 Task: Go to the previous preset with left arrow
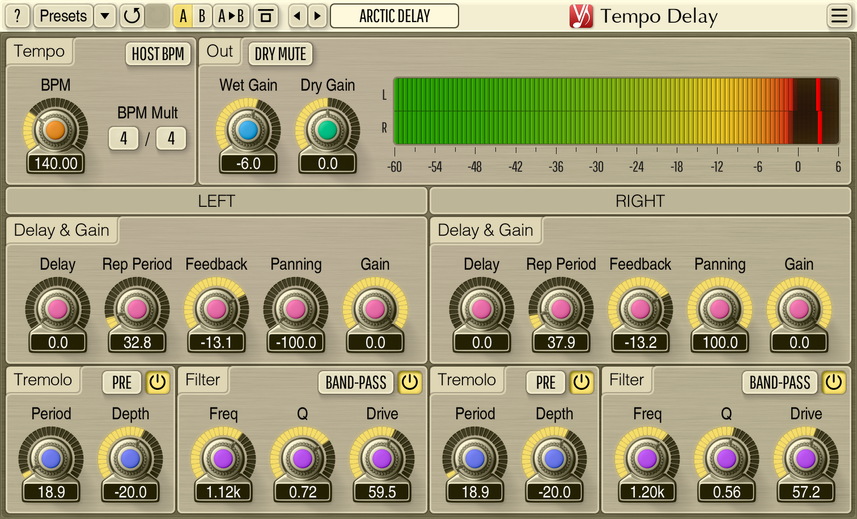(297, 16)
